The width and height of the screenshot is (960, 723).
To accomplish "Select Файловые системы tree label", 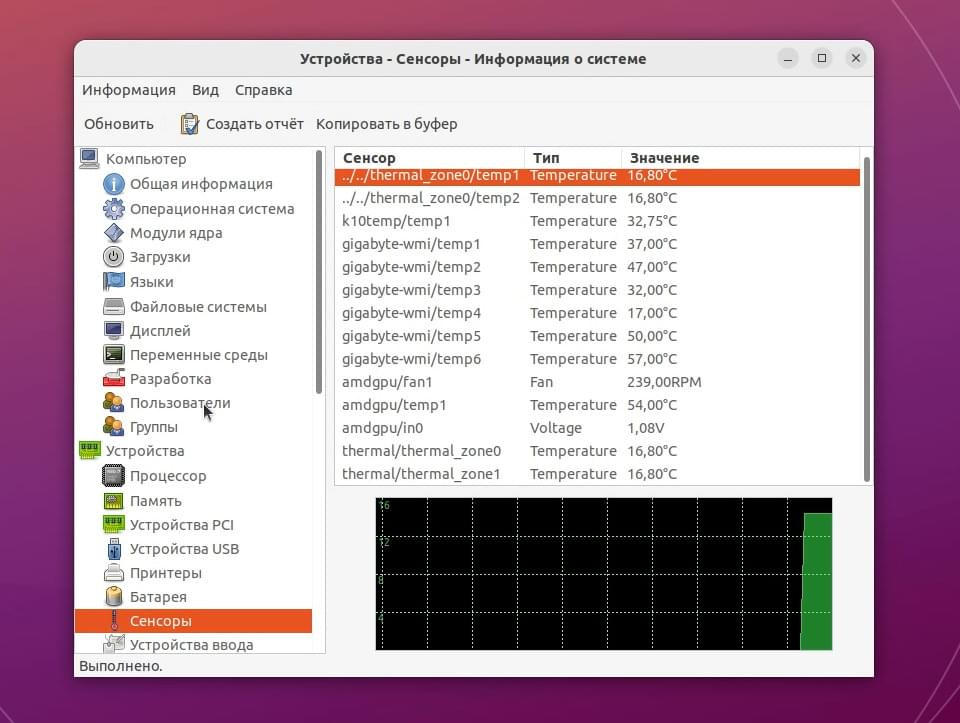I will [x=198, y=307].
